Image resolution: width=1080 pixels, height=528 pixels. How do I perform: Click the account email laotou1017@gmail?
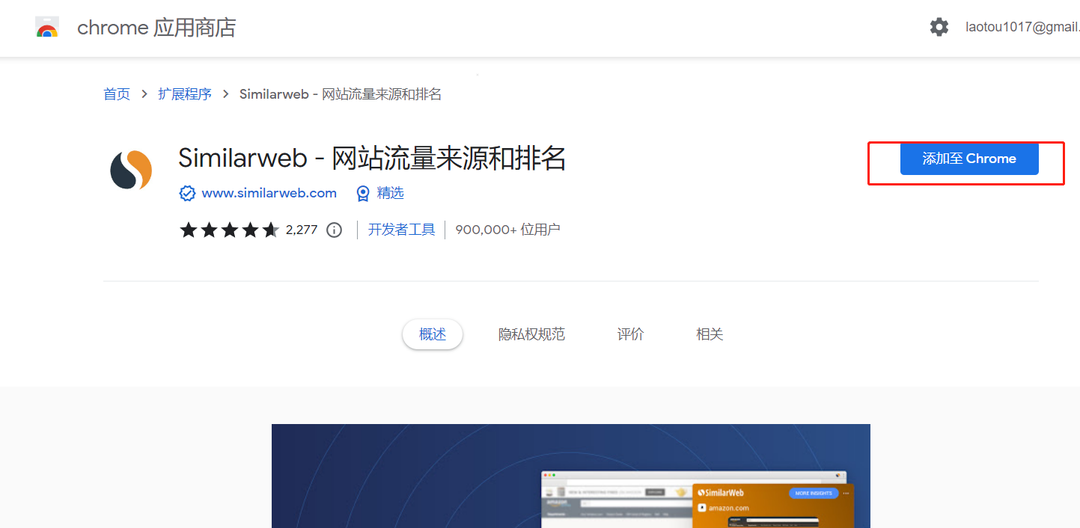(x=1020, y=27)
